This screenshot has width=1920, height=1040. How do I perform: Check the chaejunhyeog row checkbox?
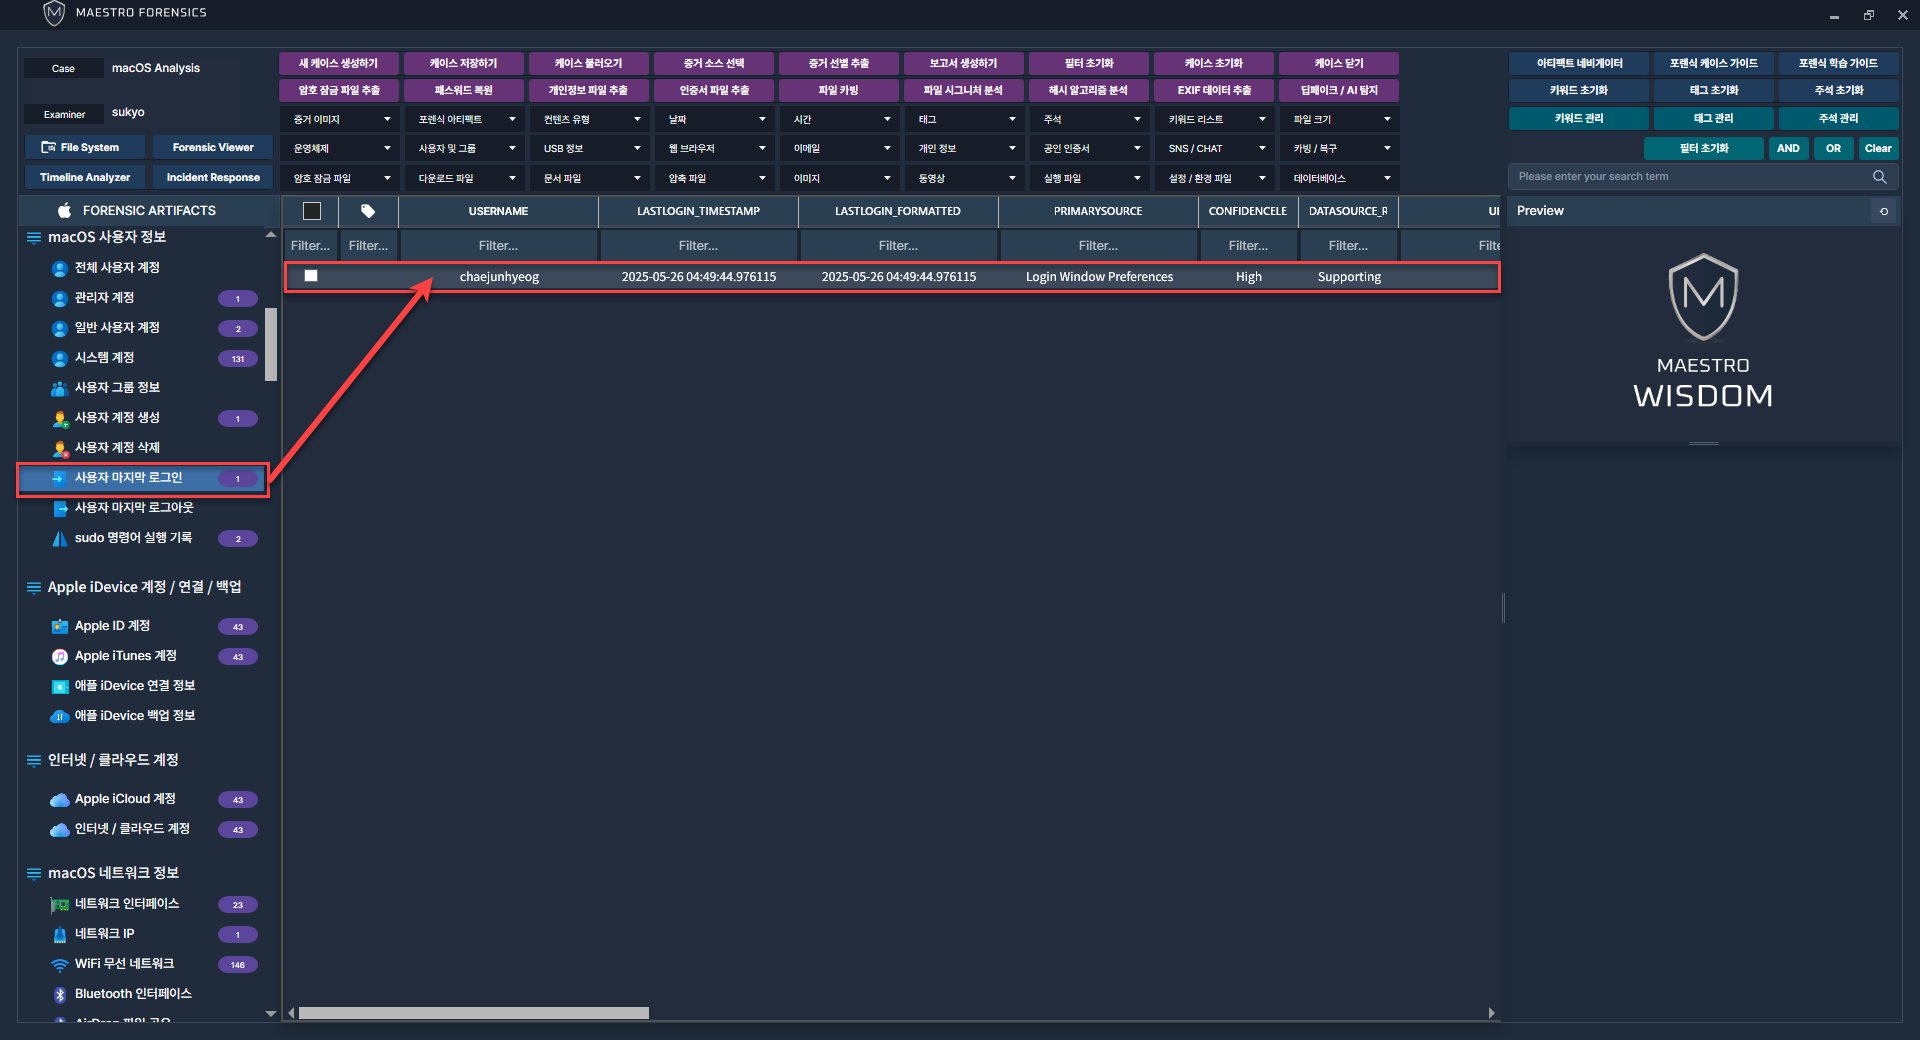click(x=311, y=276)
